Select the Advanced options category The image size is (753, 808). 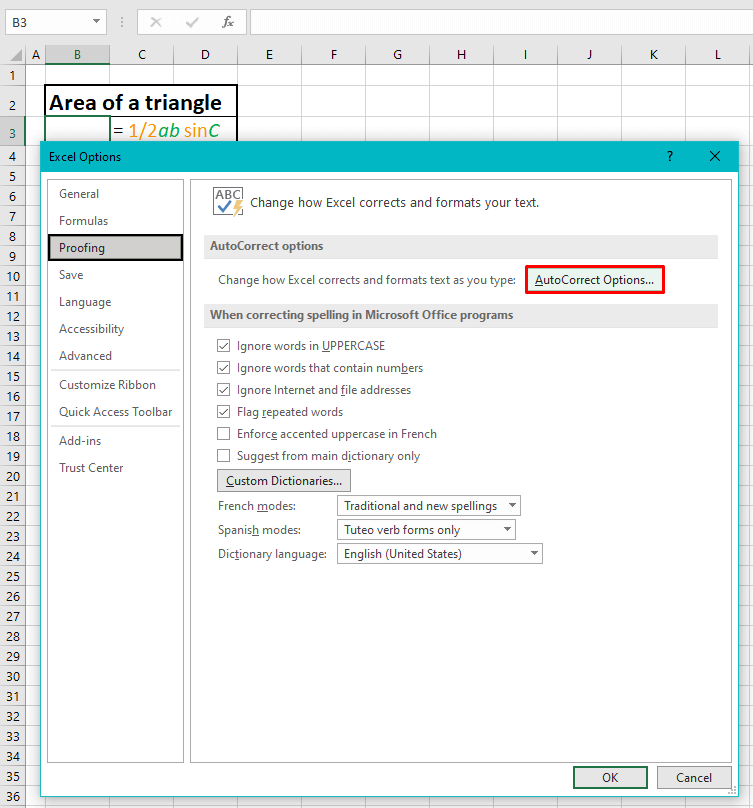[115, 356]
